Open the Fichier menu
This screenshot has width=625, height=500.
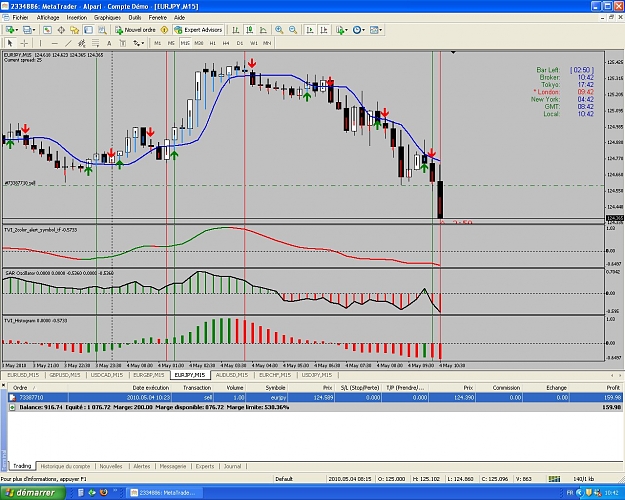pyautogui.click(x=20, y=18)
